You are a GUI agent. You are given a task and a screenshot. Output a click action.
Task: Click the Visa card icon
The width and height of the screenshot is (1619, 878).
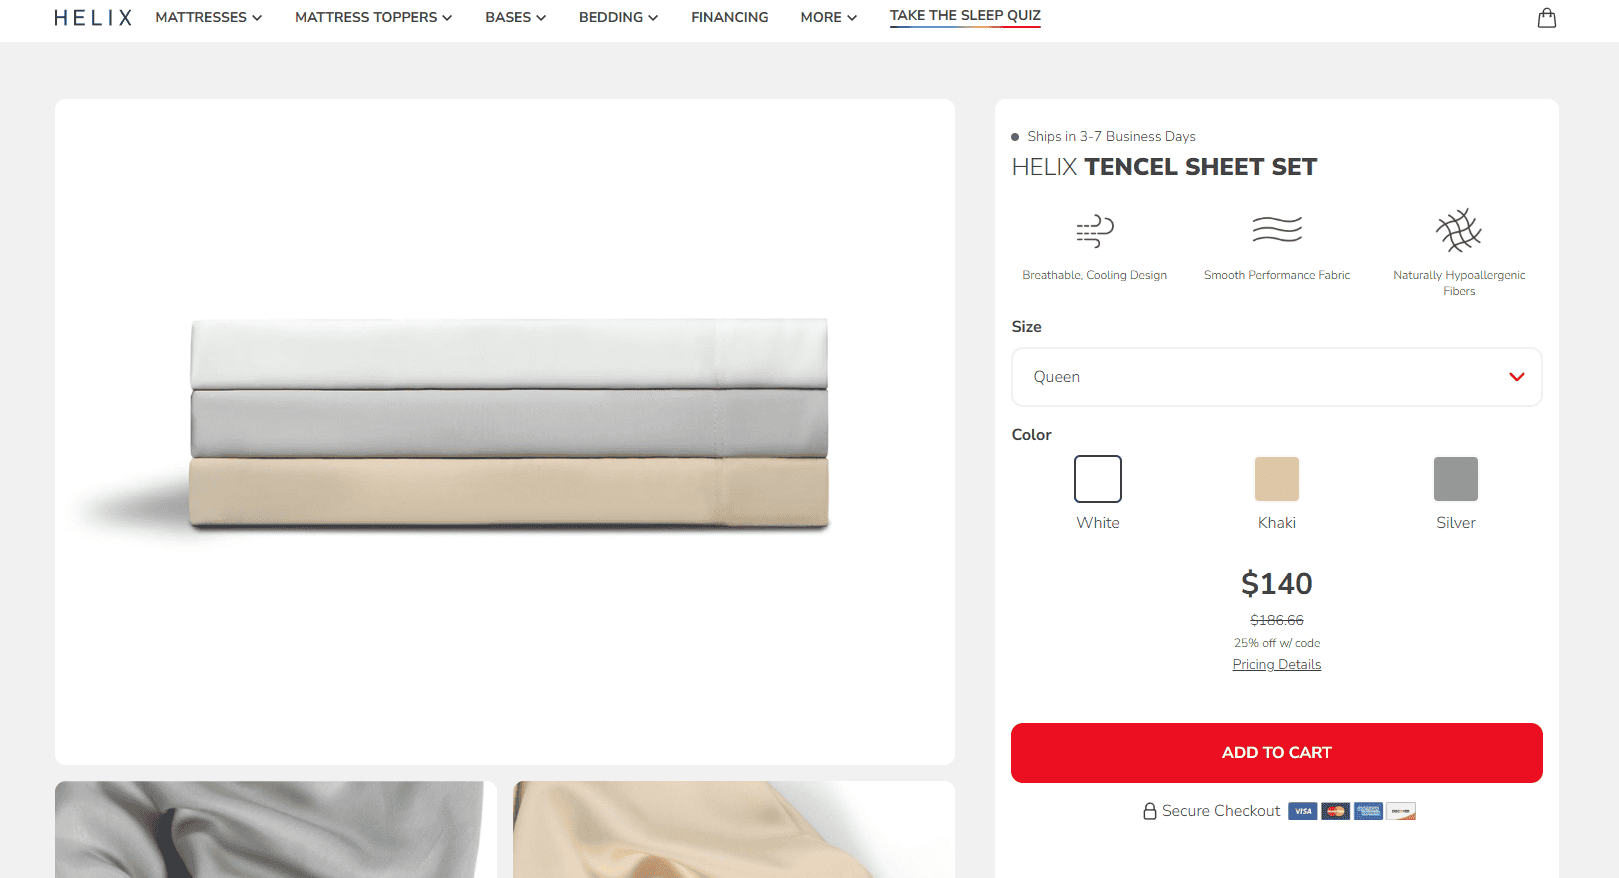click(x=1302, y=811)
